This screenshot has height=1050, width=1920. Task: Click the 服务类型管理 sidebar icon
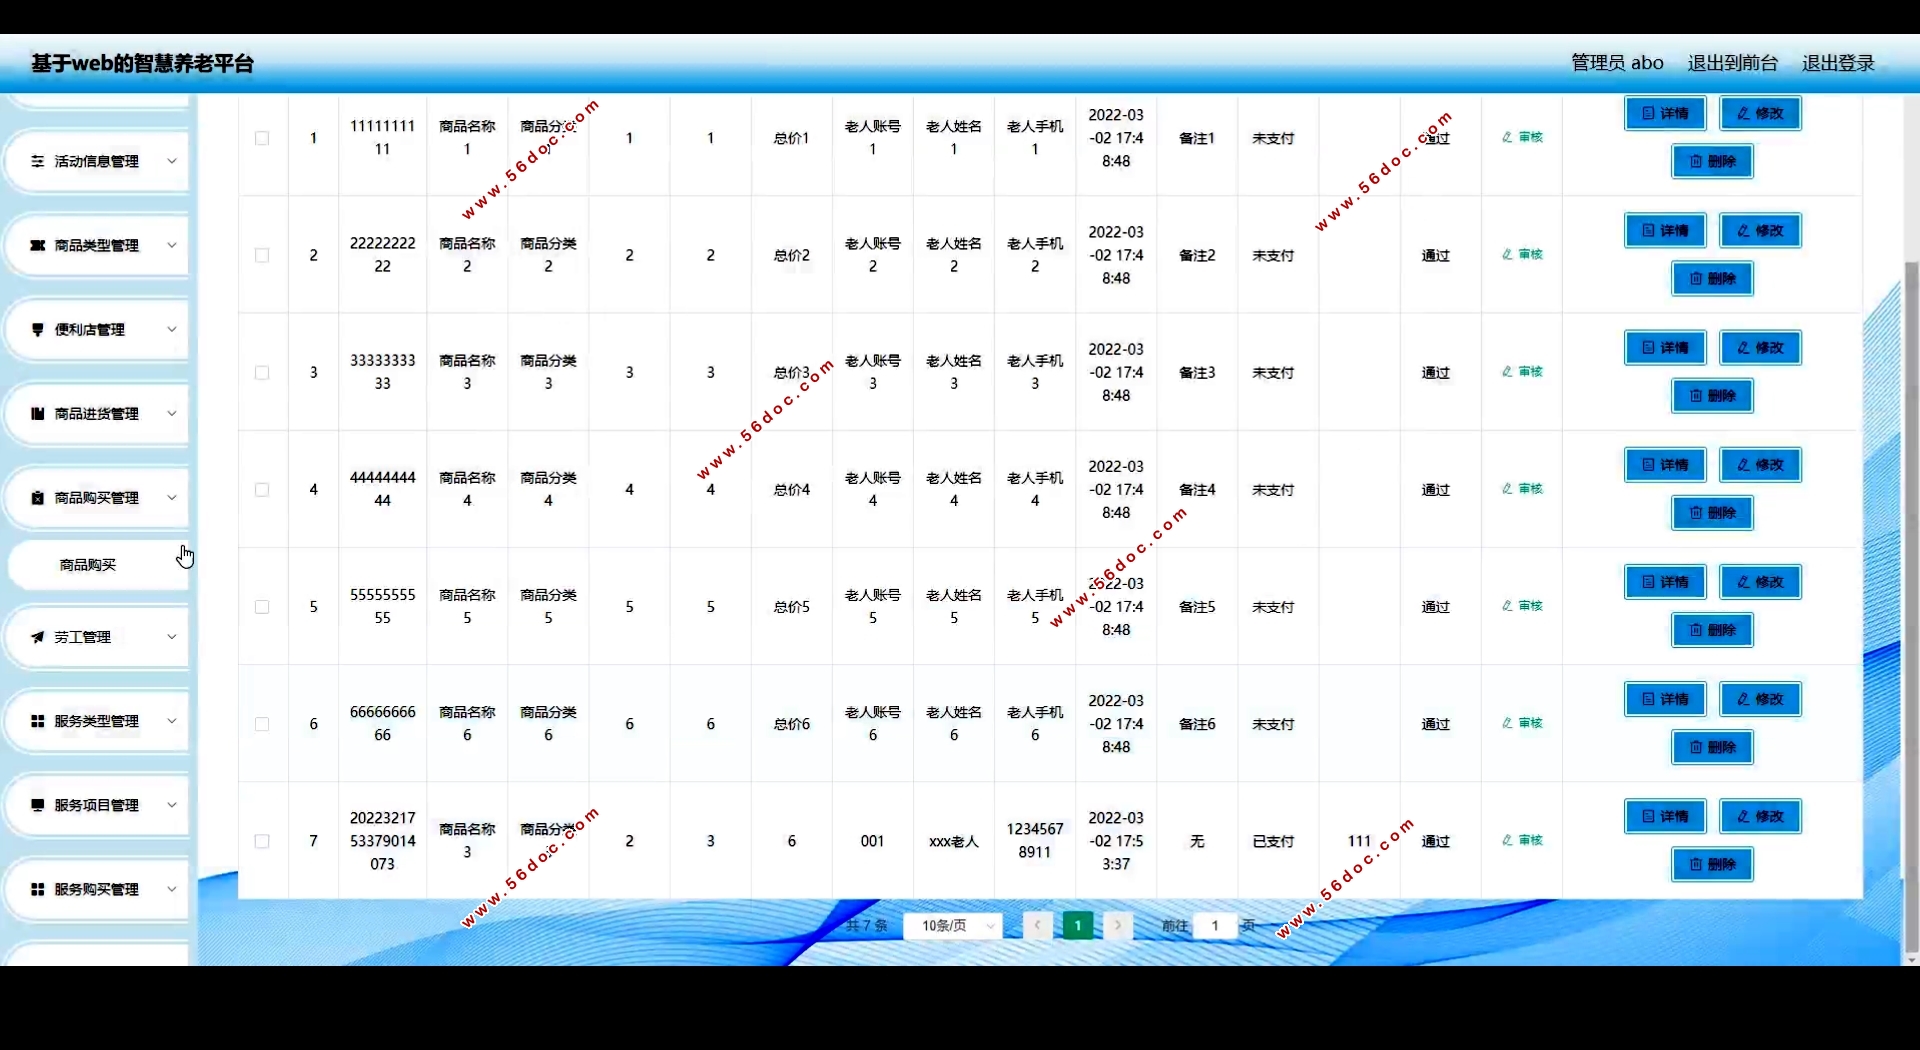[37, 721]
